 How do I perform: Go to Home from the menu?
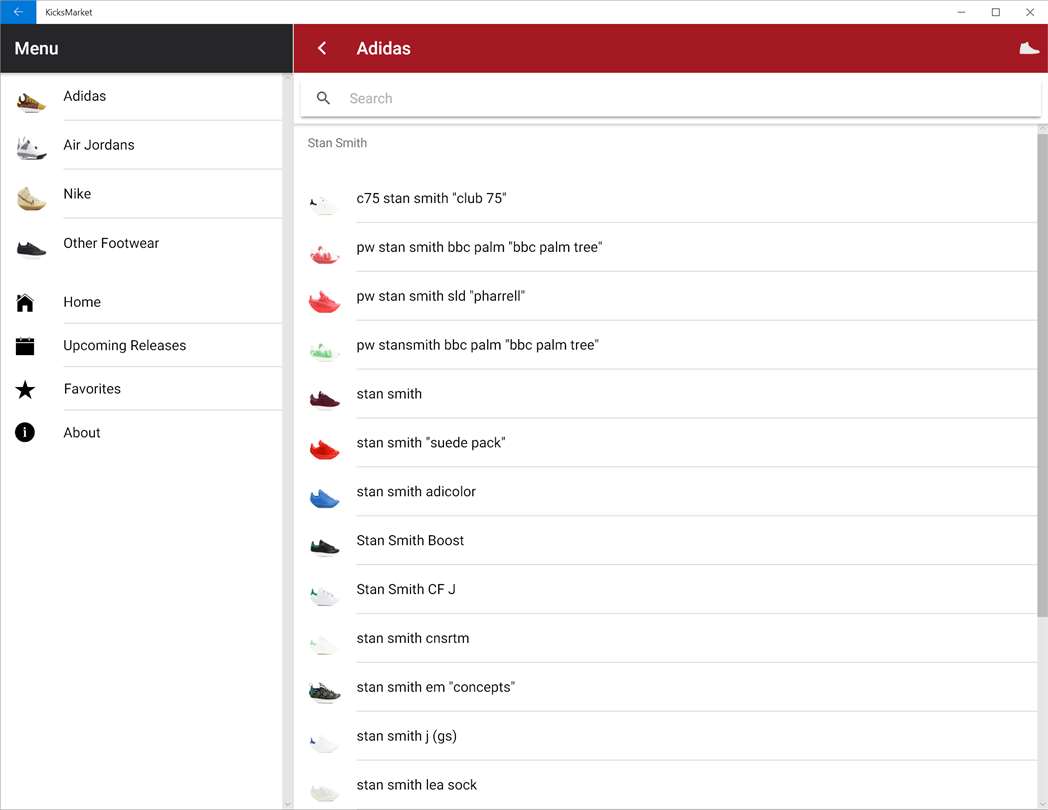click(x=141, y=302)
